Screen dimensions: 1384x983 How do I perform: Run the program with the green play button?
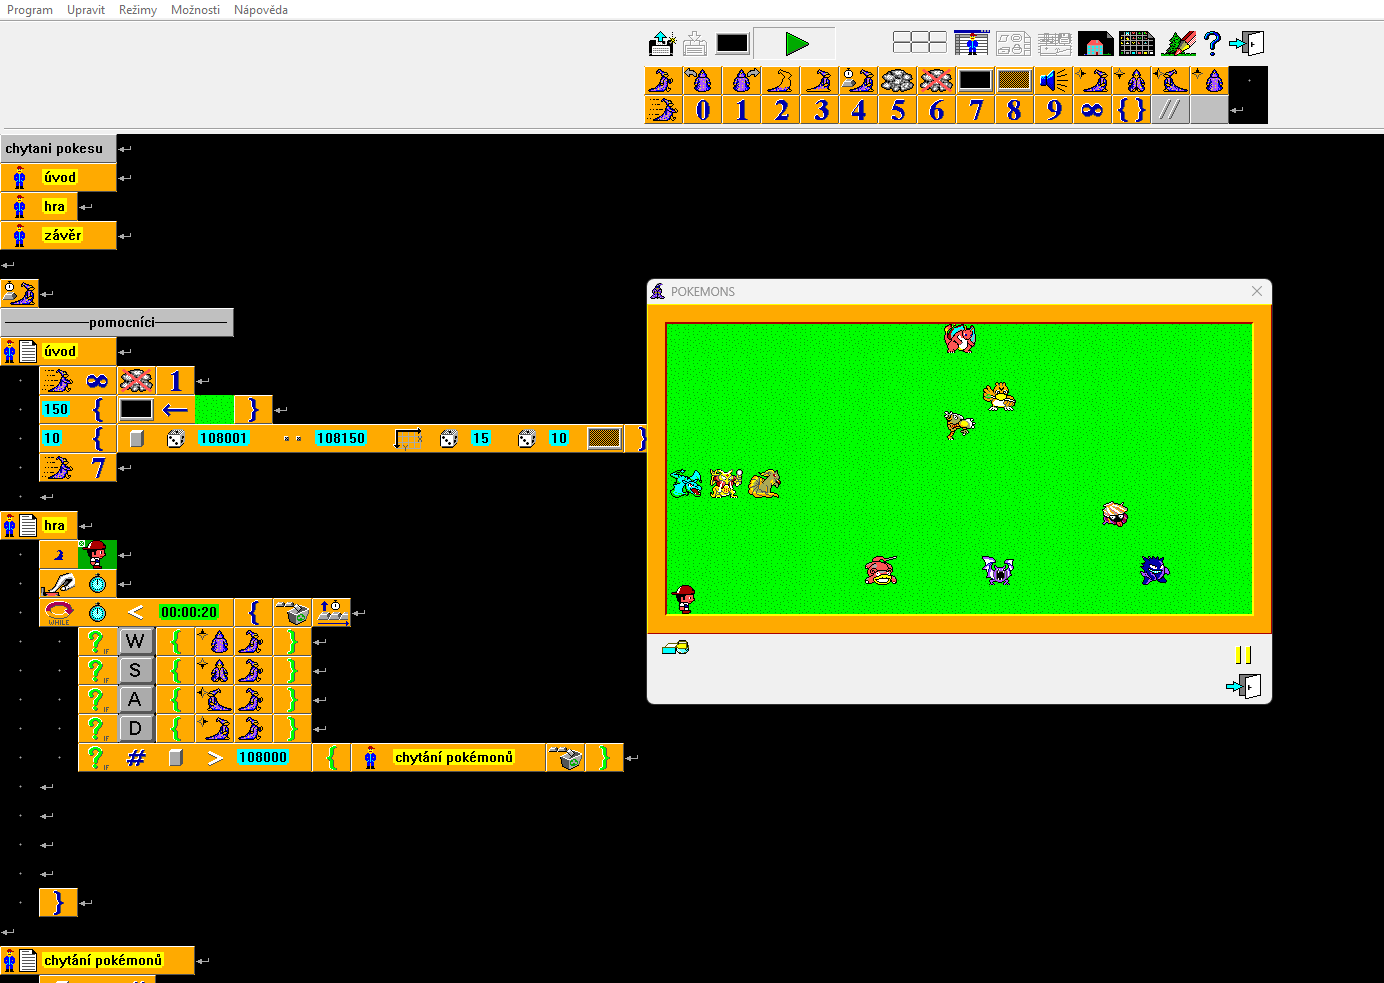coord(795,44)
